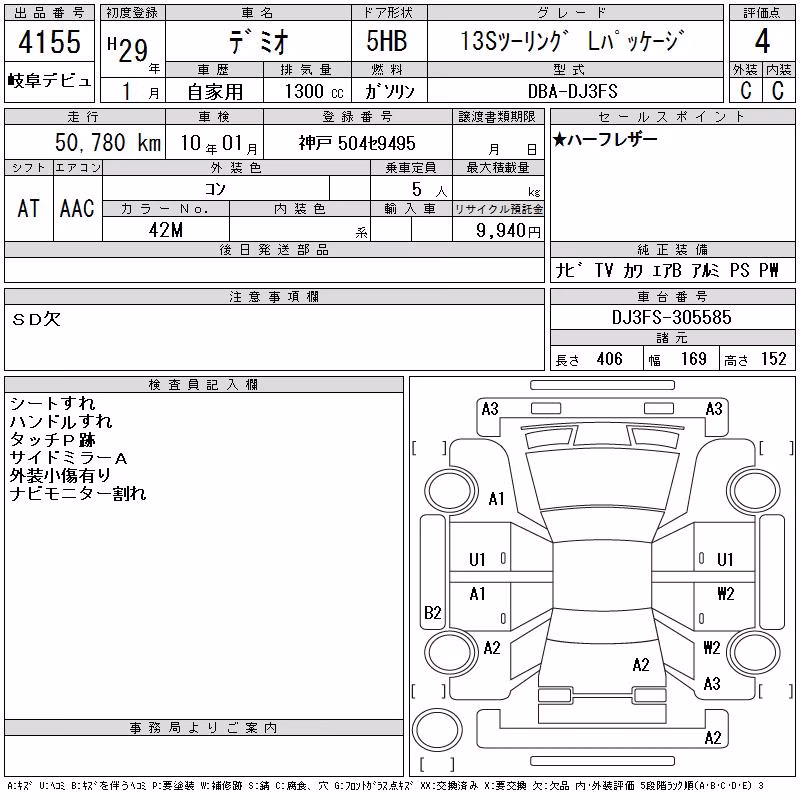800x800 pixels.
Task: Click the 注意事項欄 header
Action: pyautogui.click(x=274, y=296)
